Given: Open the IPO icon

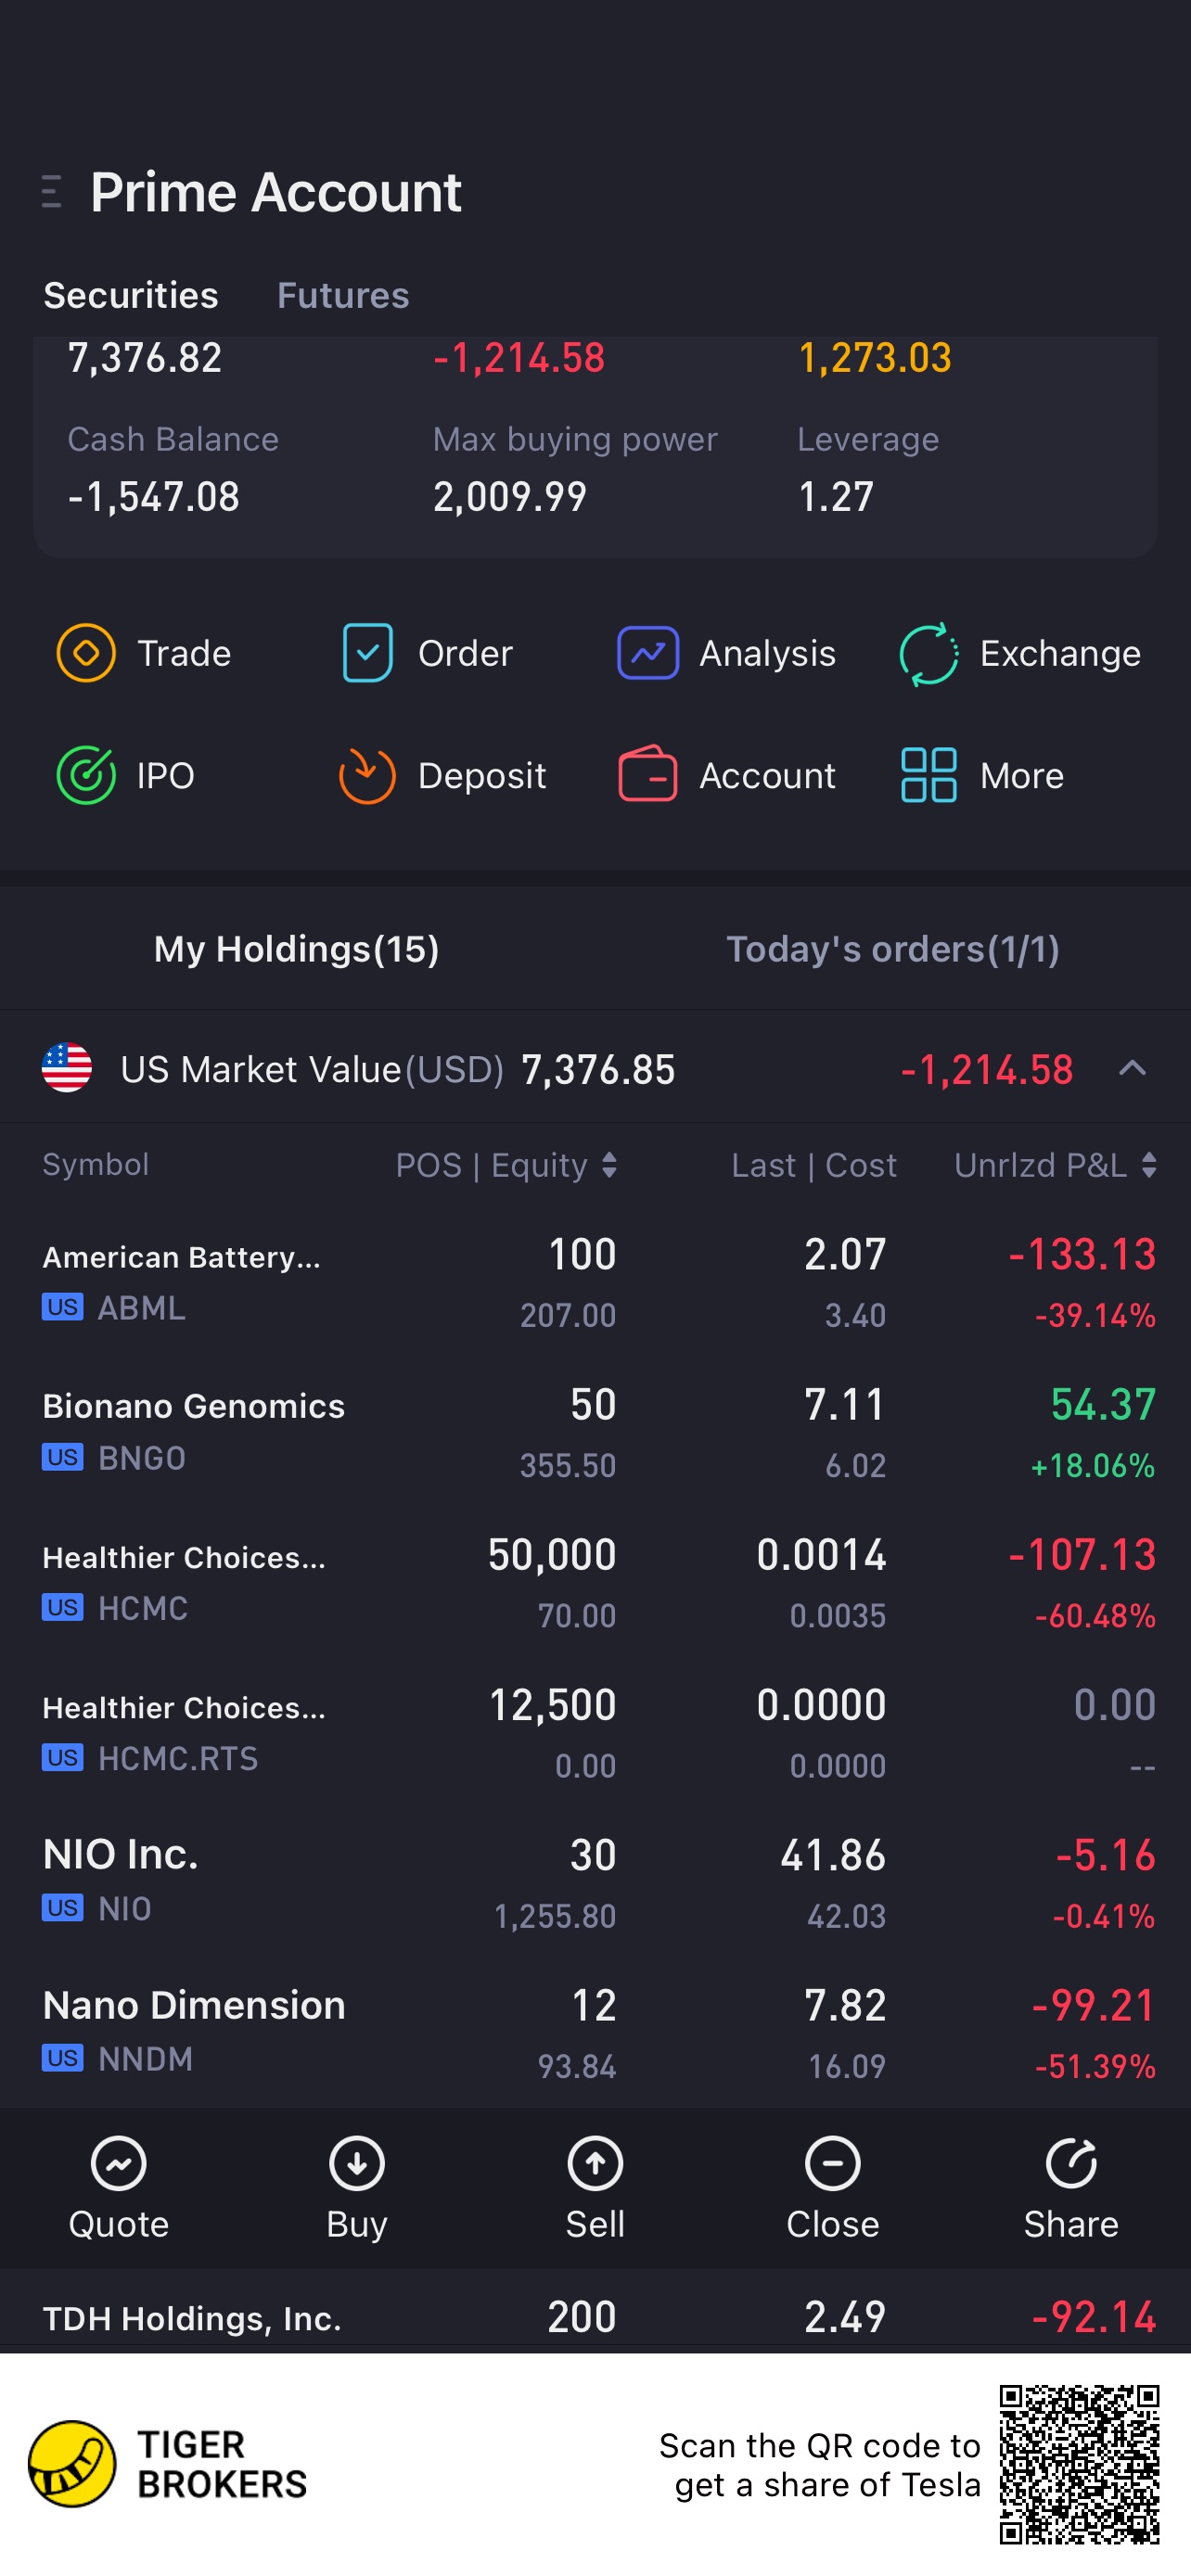Looking at the screenshot, I should pos(86,775).
